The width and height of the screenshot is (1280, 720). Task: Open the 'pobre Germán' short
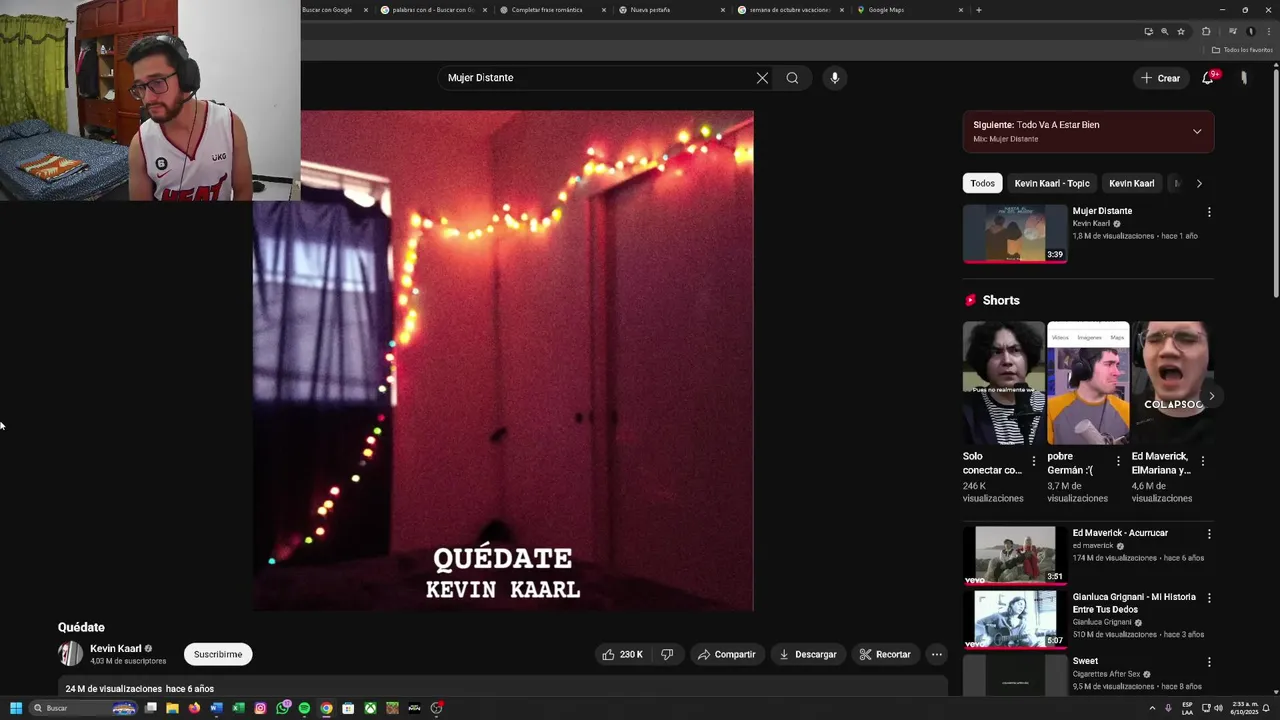click(x=1088, y=383)
